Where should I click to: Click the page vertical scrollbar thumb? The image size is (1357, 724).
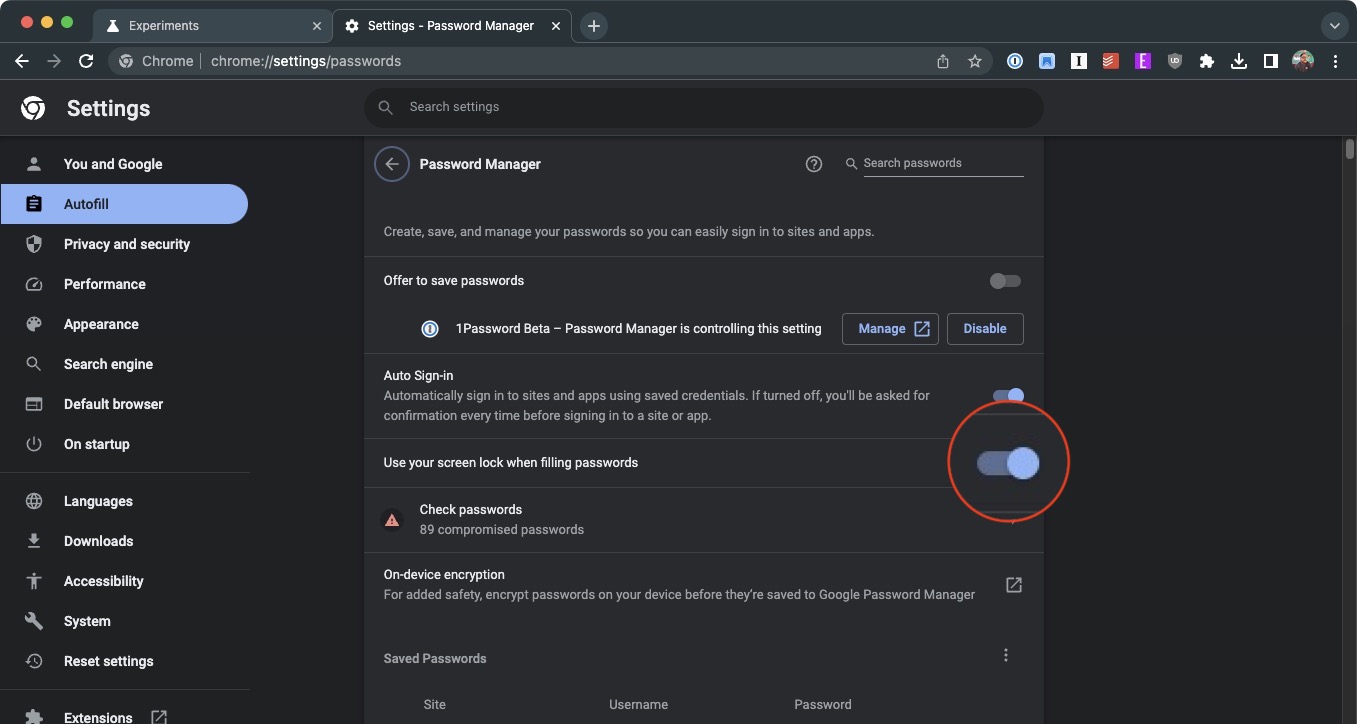pos(1350,149)
